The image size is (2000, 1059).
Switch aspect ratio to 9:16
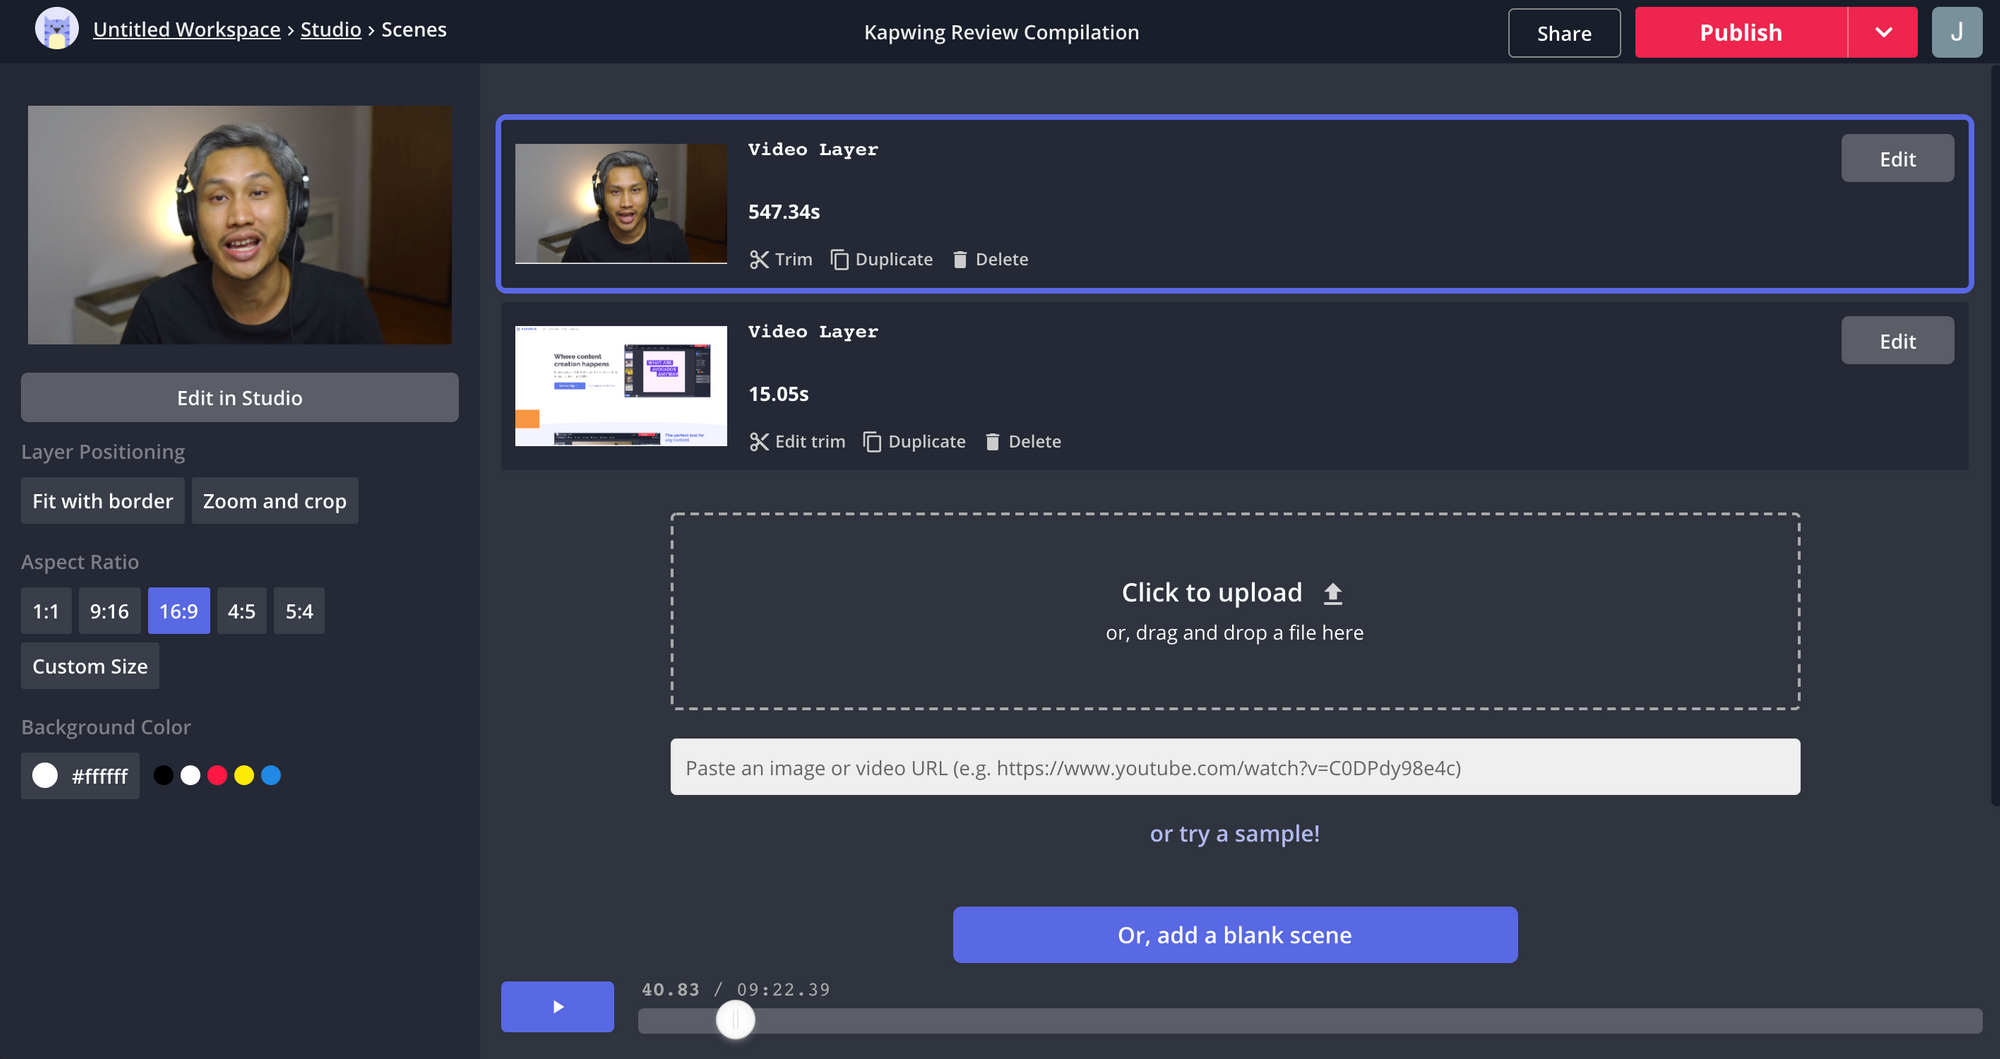(x=109, y=611)
